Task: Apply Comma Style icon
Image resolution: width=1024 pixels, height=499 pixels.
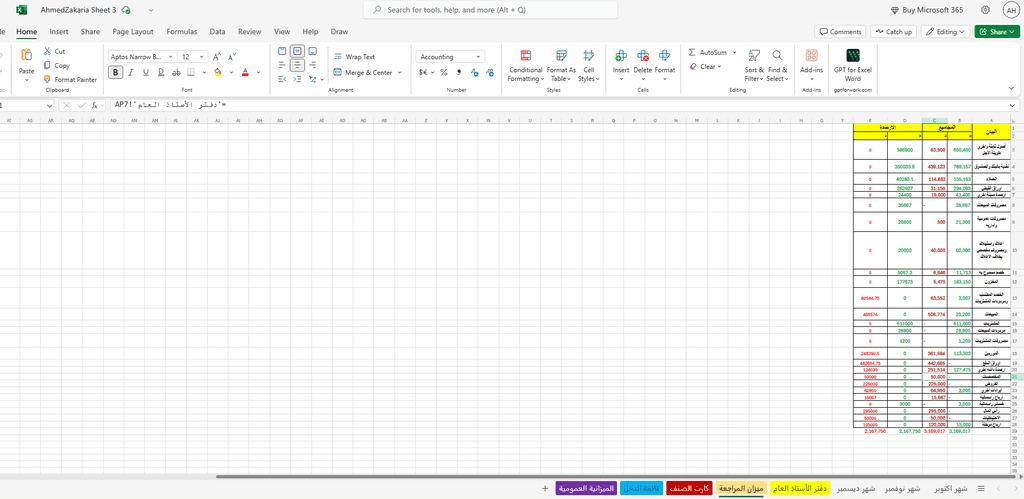Action: [x=458, y=72]
